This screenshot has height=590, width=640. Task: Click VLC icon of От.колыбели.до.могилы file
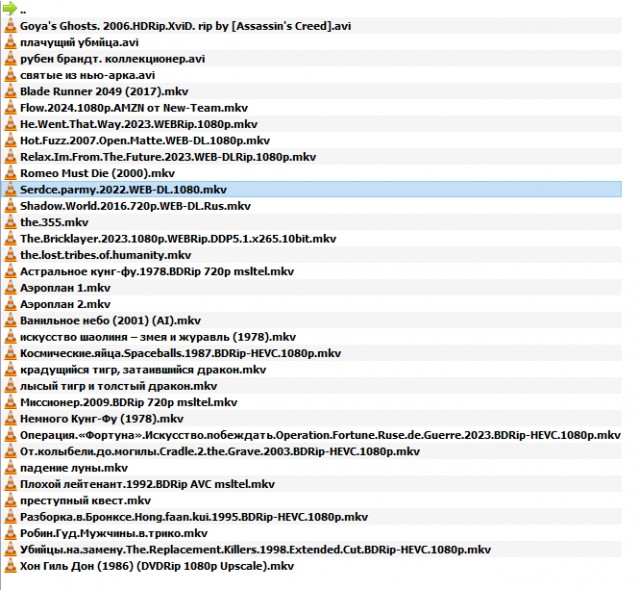point(10,451)
